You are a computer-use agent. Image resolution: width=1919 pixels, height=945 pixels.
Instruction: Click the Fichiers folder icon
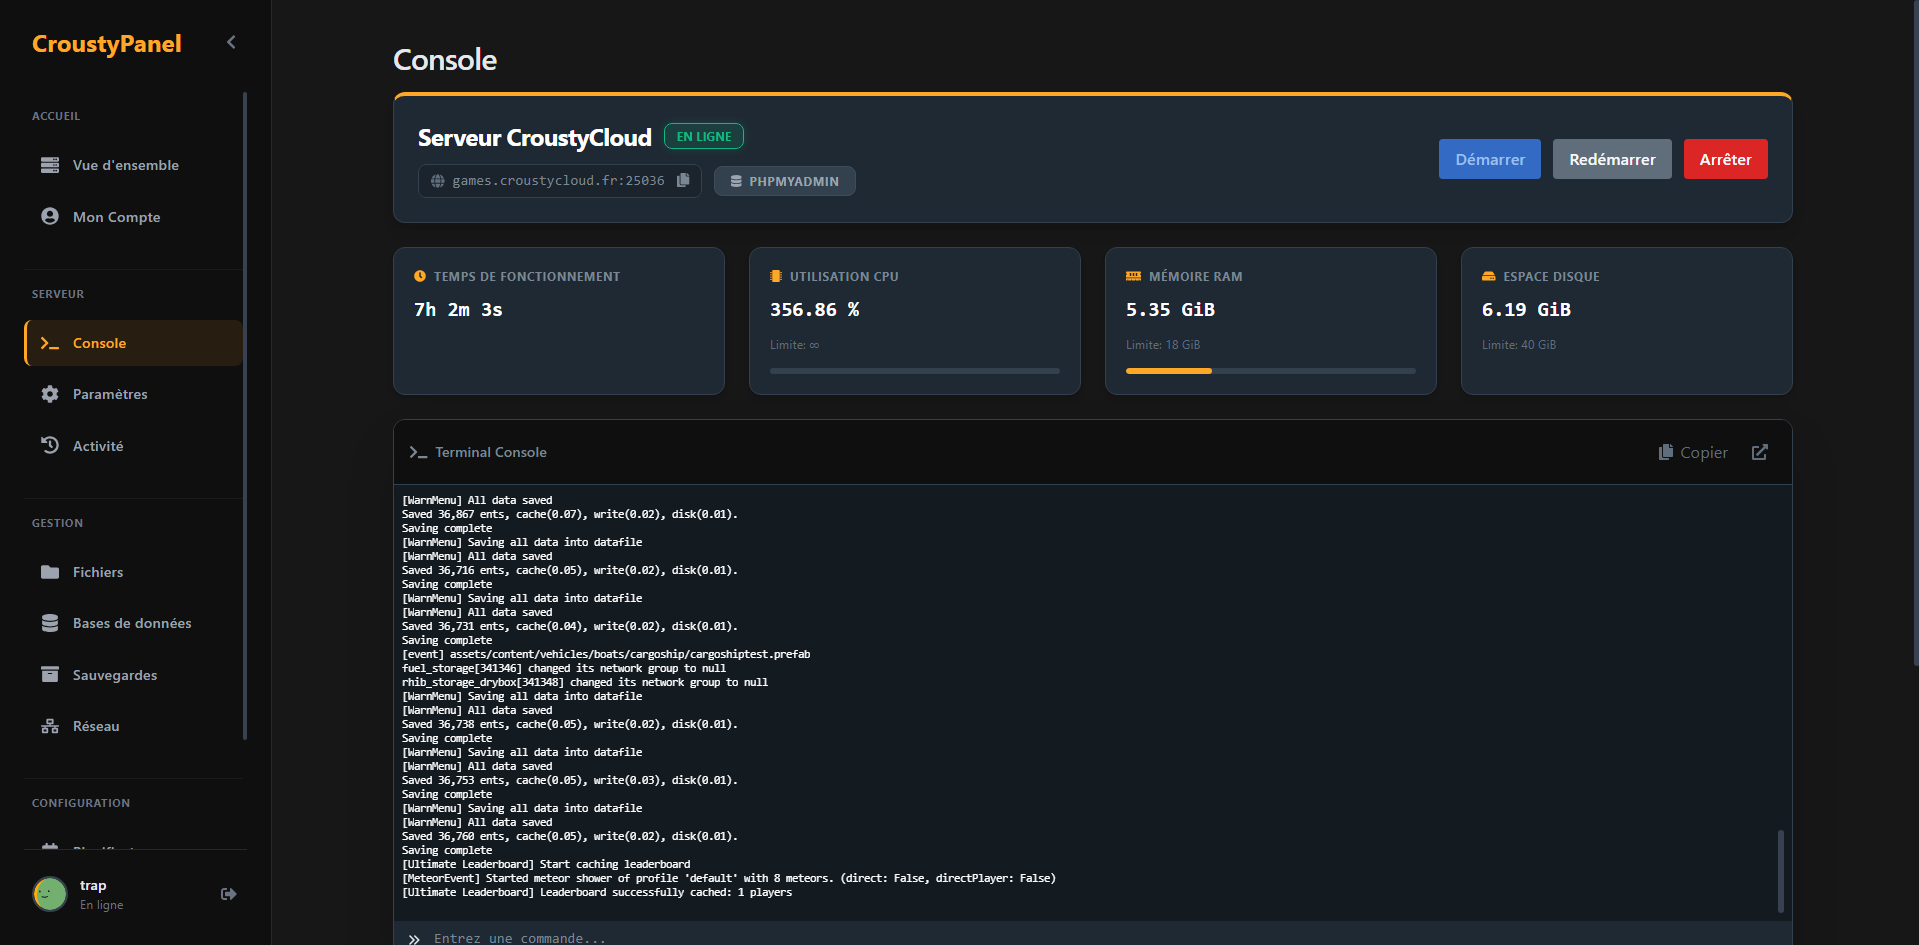pyautogui.click(x=50, y=572)
